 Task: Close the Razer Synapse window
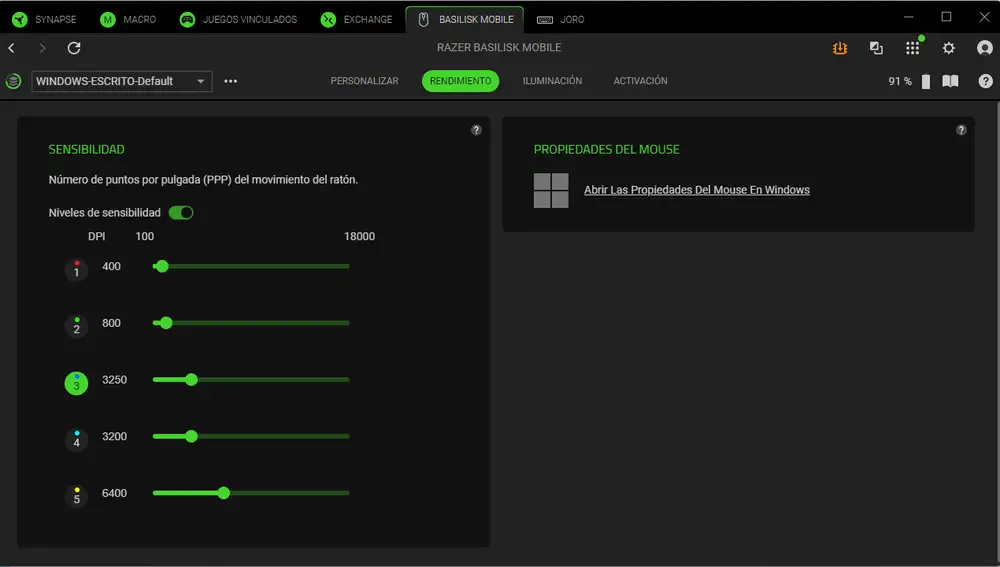984,17
